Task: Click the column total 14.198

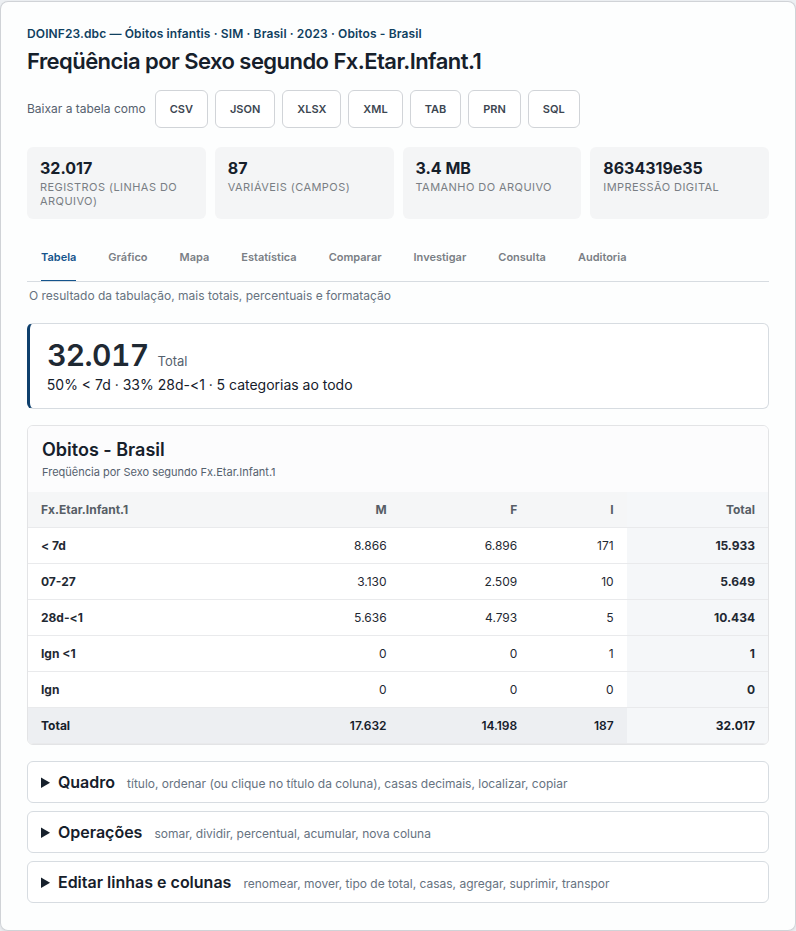Action: [x=499, y=726]
